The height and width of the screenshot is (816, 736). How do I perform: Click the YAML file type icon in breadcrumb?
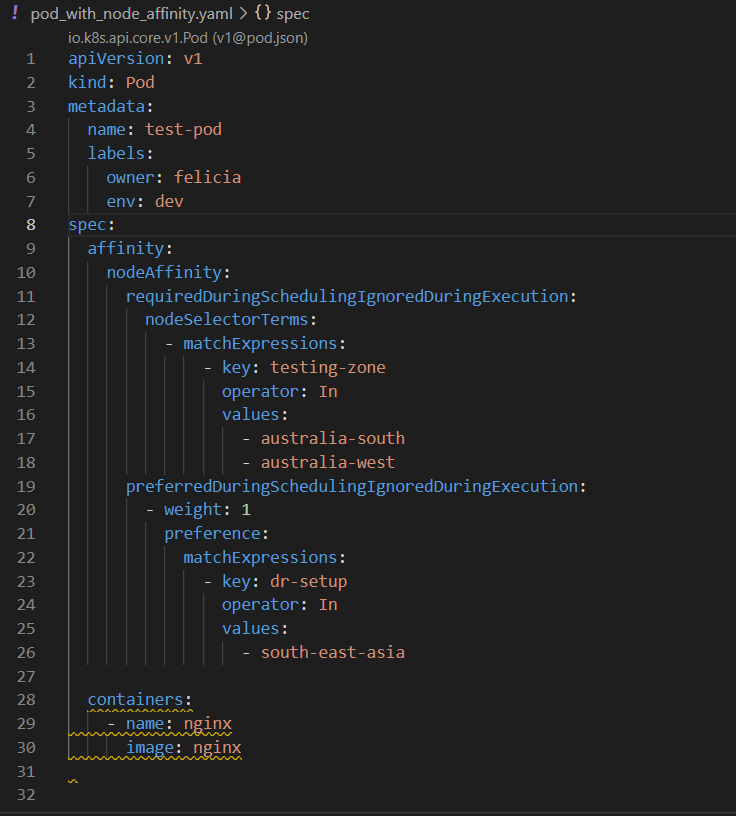(x=15, y=13)
